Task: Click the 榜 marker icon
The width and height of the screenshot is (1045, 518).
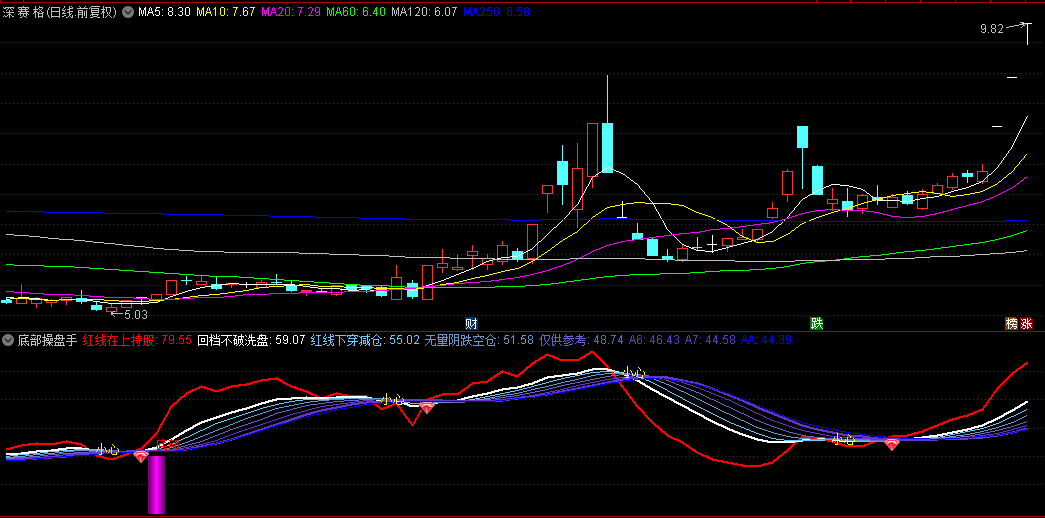Action: click(x=1011, y=323)
